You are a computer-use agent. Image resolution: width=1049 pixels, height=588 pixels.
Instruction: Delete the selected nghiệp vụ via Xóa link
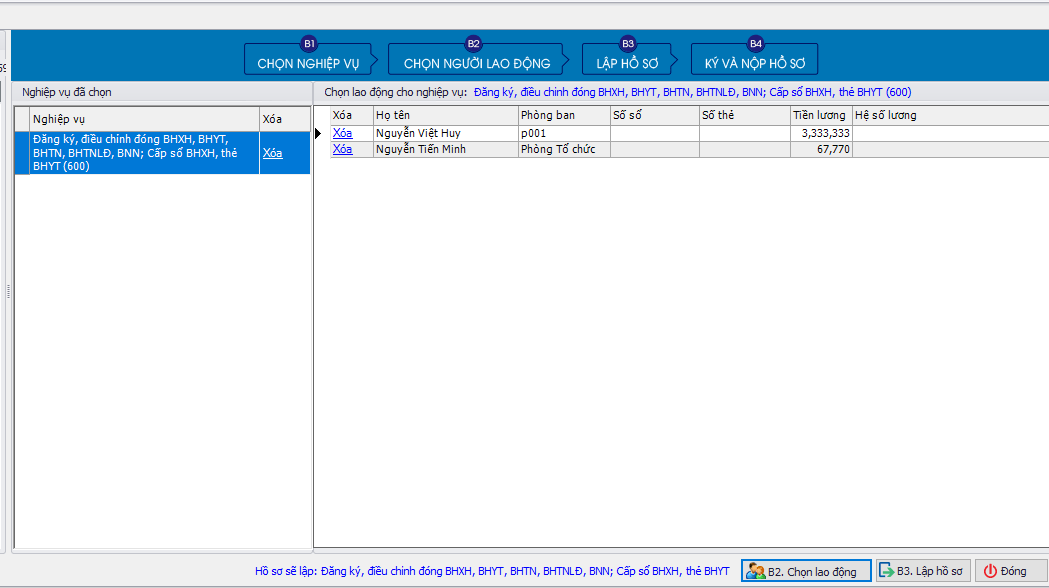coord(272,153)
